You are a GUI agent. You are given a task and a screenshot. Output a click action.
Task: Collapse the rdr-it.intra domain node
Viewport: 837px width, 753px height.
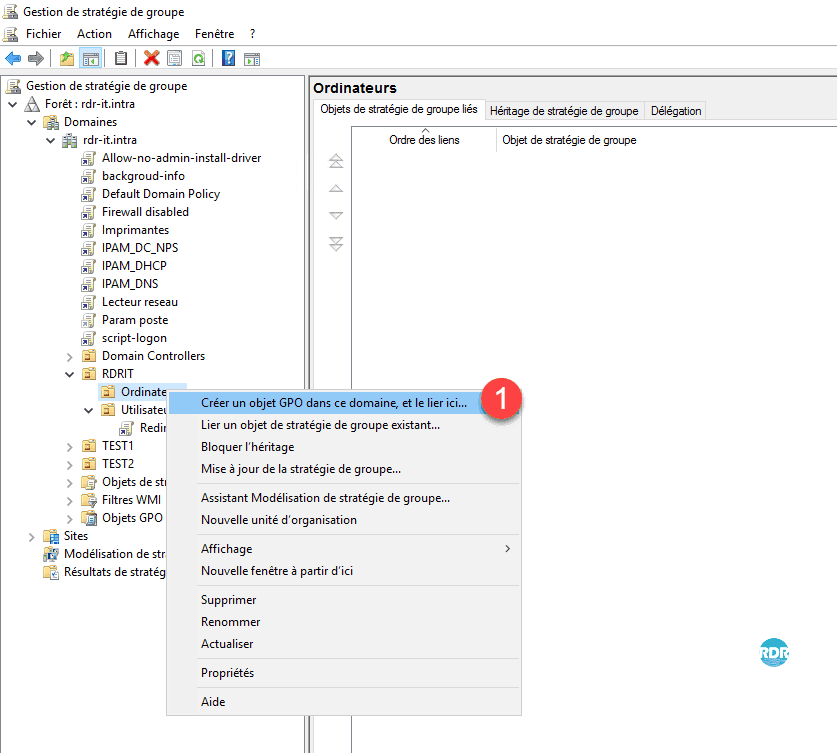pyautogui.click(x=51, y=140)
